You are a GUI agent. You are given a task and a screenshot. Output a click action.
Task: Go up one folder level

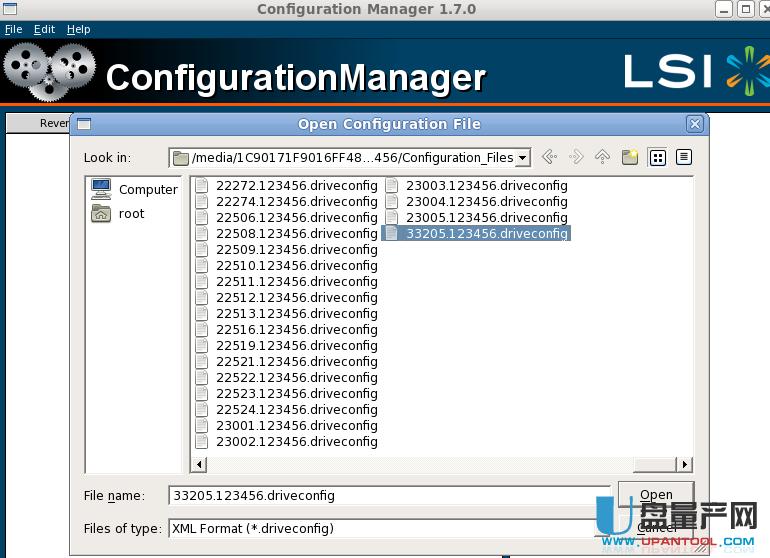[x=602, y=157]
